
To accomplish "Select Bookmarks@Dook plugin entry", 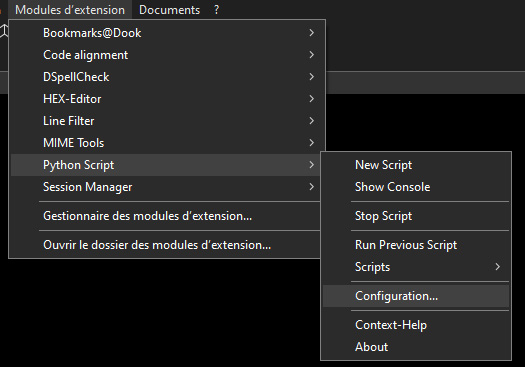I will coord(167,33).
